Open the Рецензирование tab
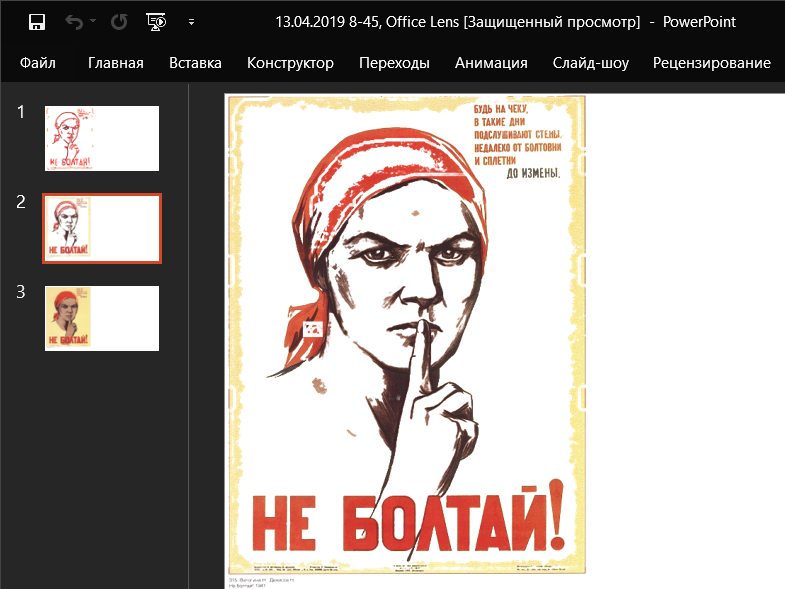785x589 pixels. point(711,63)
